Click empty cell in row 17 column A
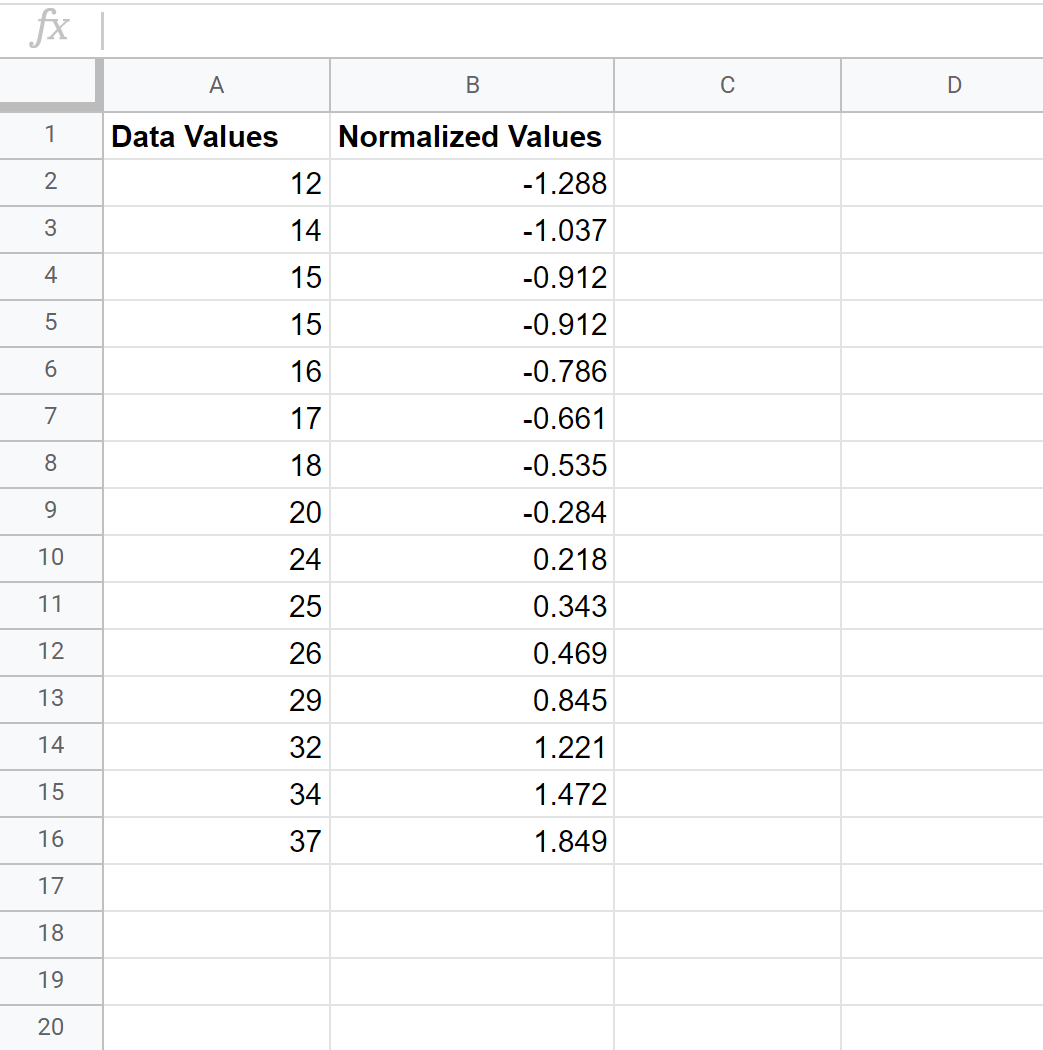This screenshot has width=1043, height=1050. pos(216,887)
